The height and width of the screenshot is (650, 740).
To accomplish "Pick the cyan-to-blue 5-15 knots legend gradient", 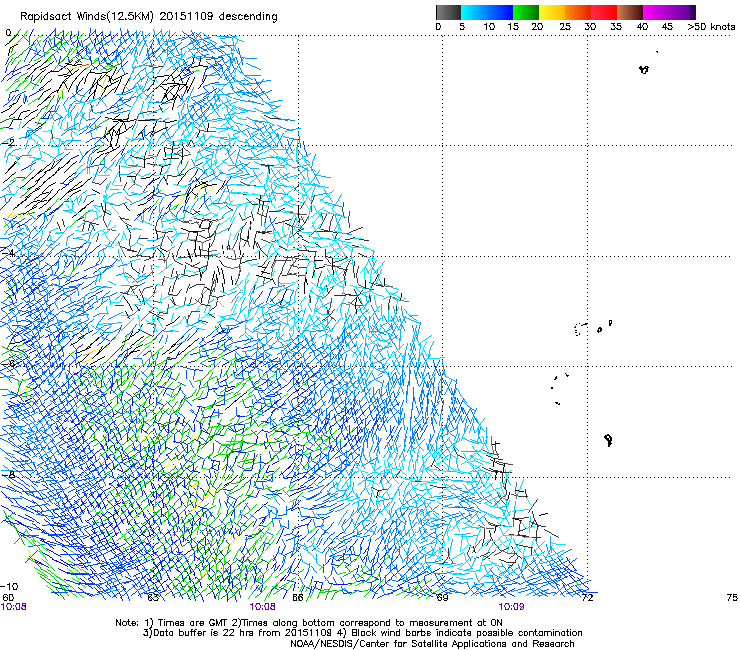I will [x=487, y=12].
